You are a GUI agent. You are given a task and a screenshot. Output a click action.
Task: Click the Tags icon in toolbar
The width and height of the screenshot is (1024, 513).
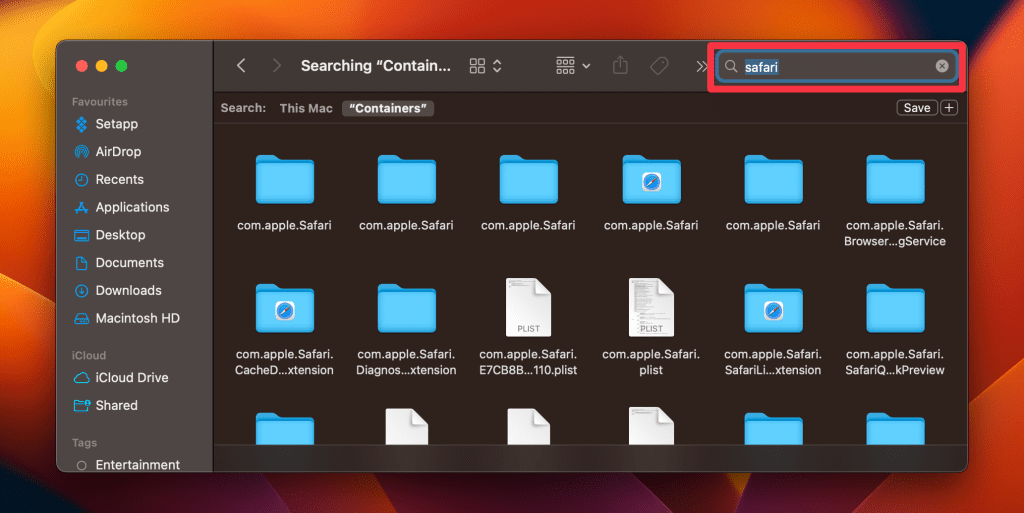pos(659,66)
